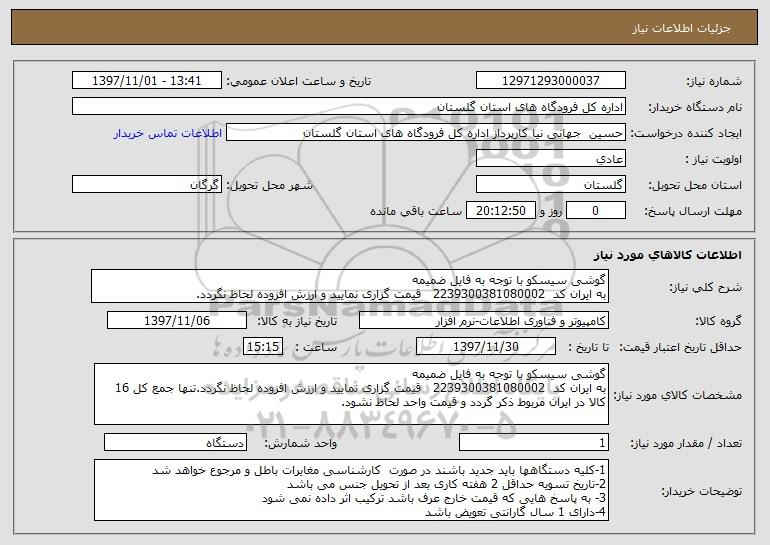The image size is (770, 545).
Task: Click the label تاریخ و ساعت اعلان عمومی
Action: click(x=299, y=81)
